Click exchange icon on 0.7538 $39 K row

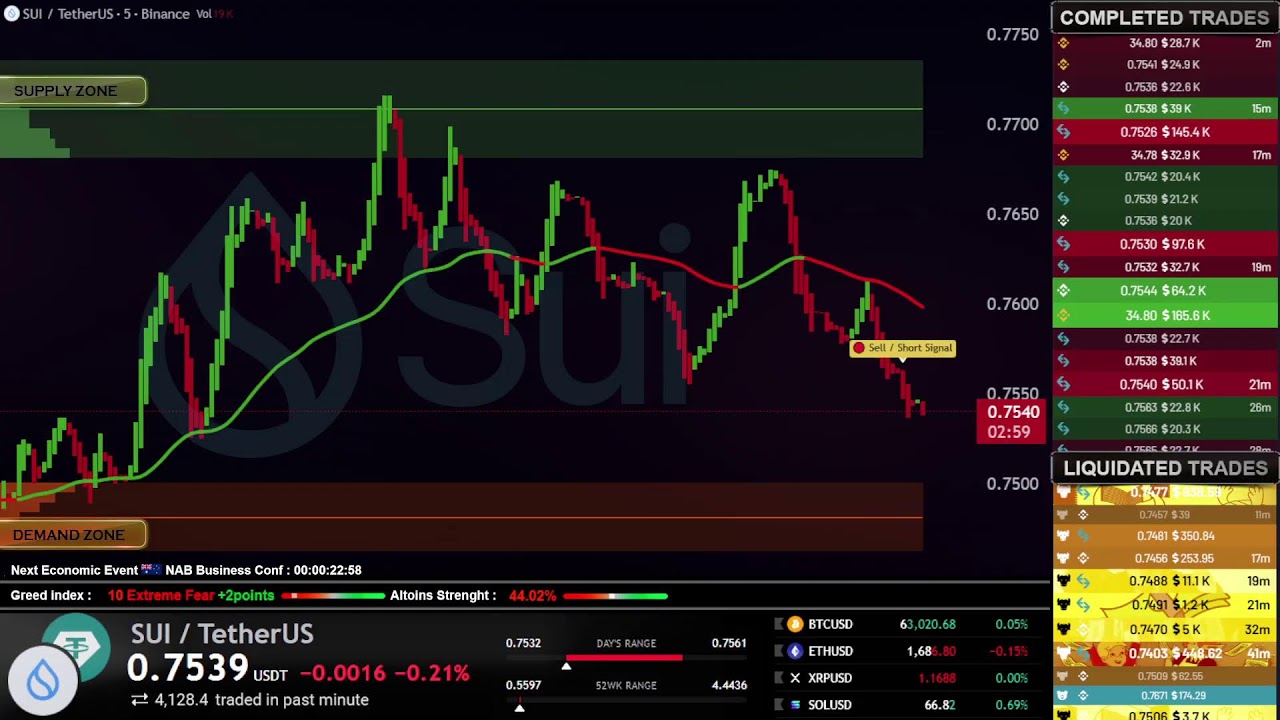click(x=1063, y=109)
